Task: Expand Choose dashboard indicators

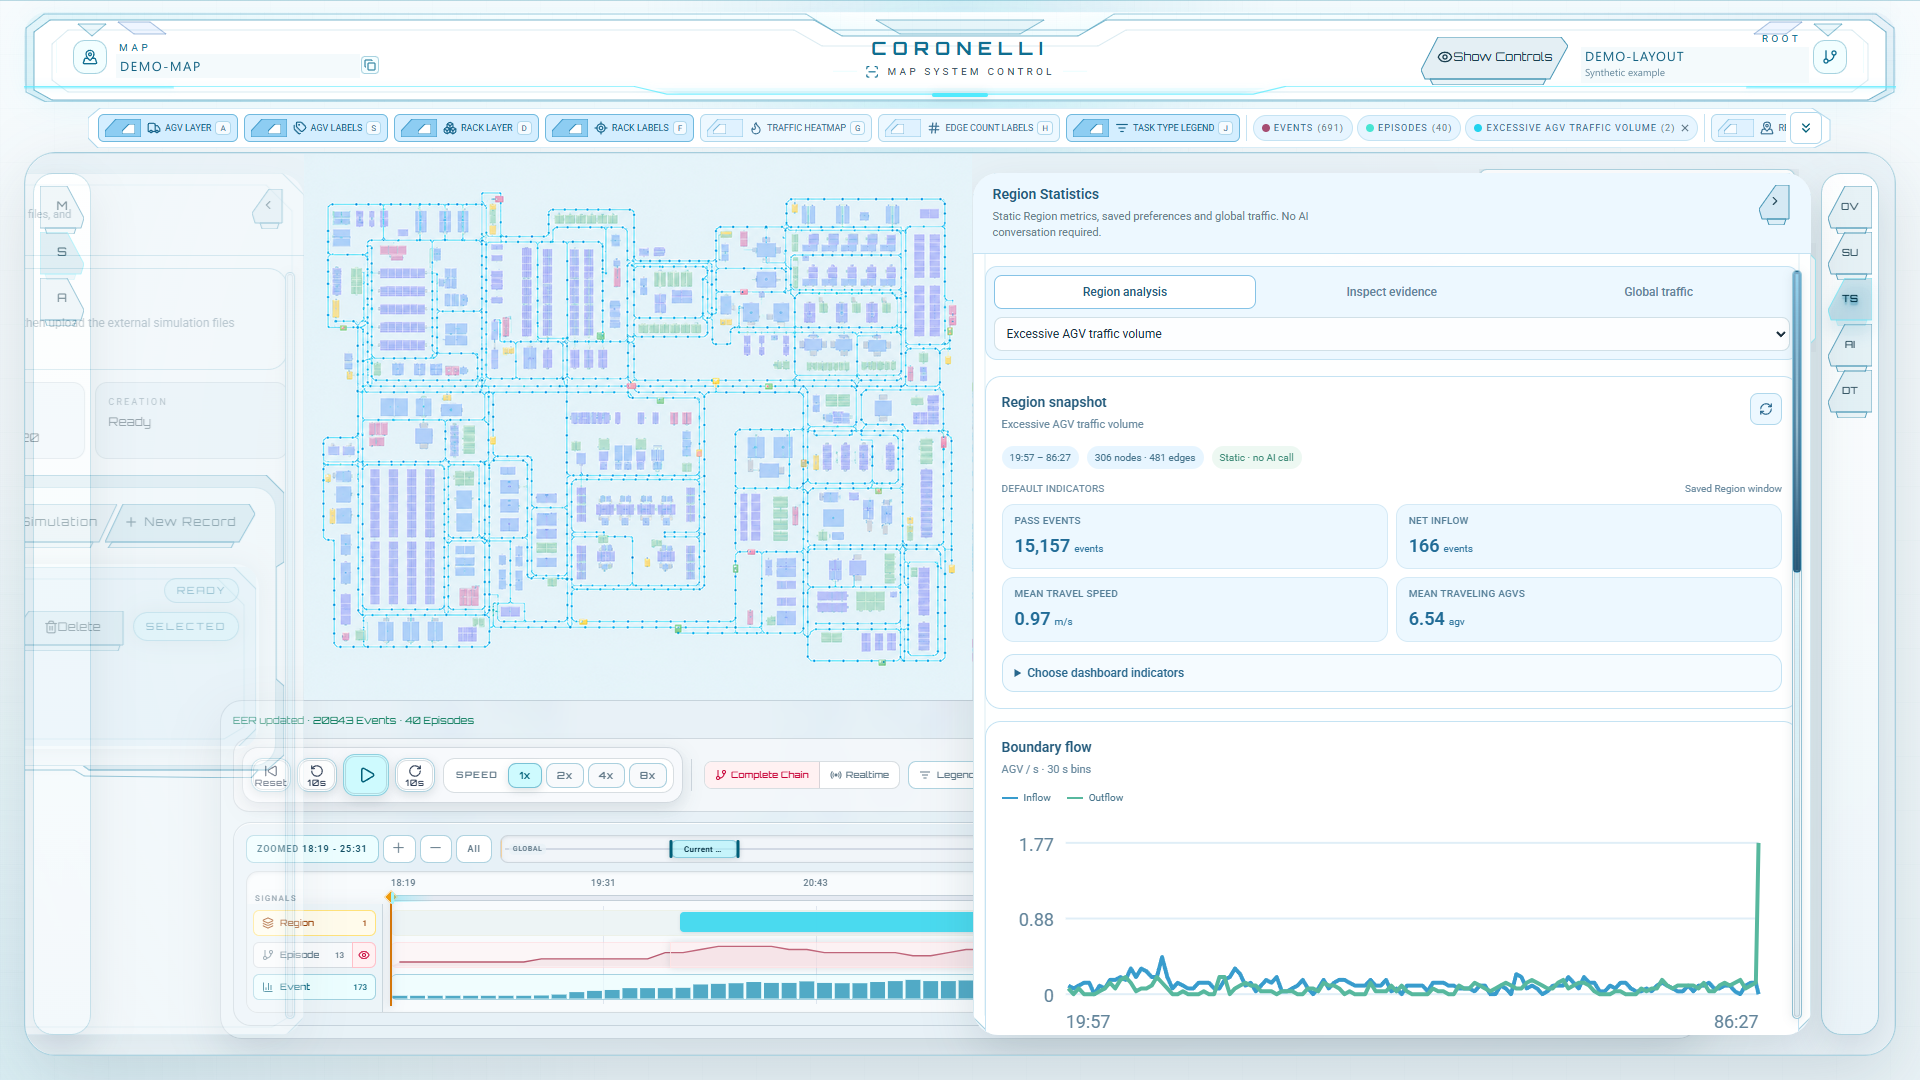Action: point(1391,673)
